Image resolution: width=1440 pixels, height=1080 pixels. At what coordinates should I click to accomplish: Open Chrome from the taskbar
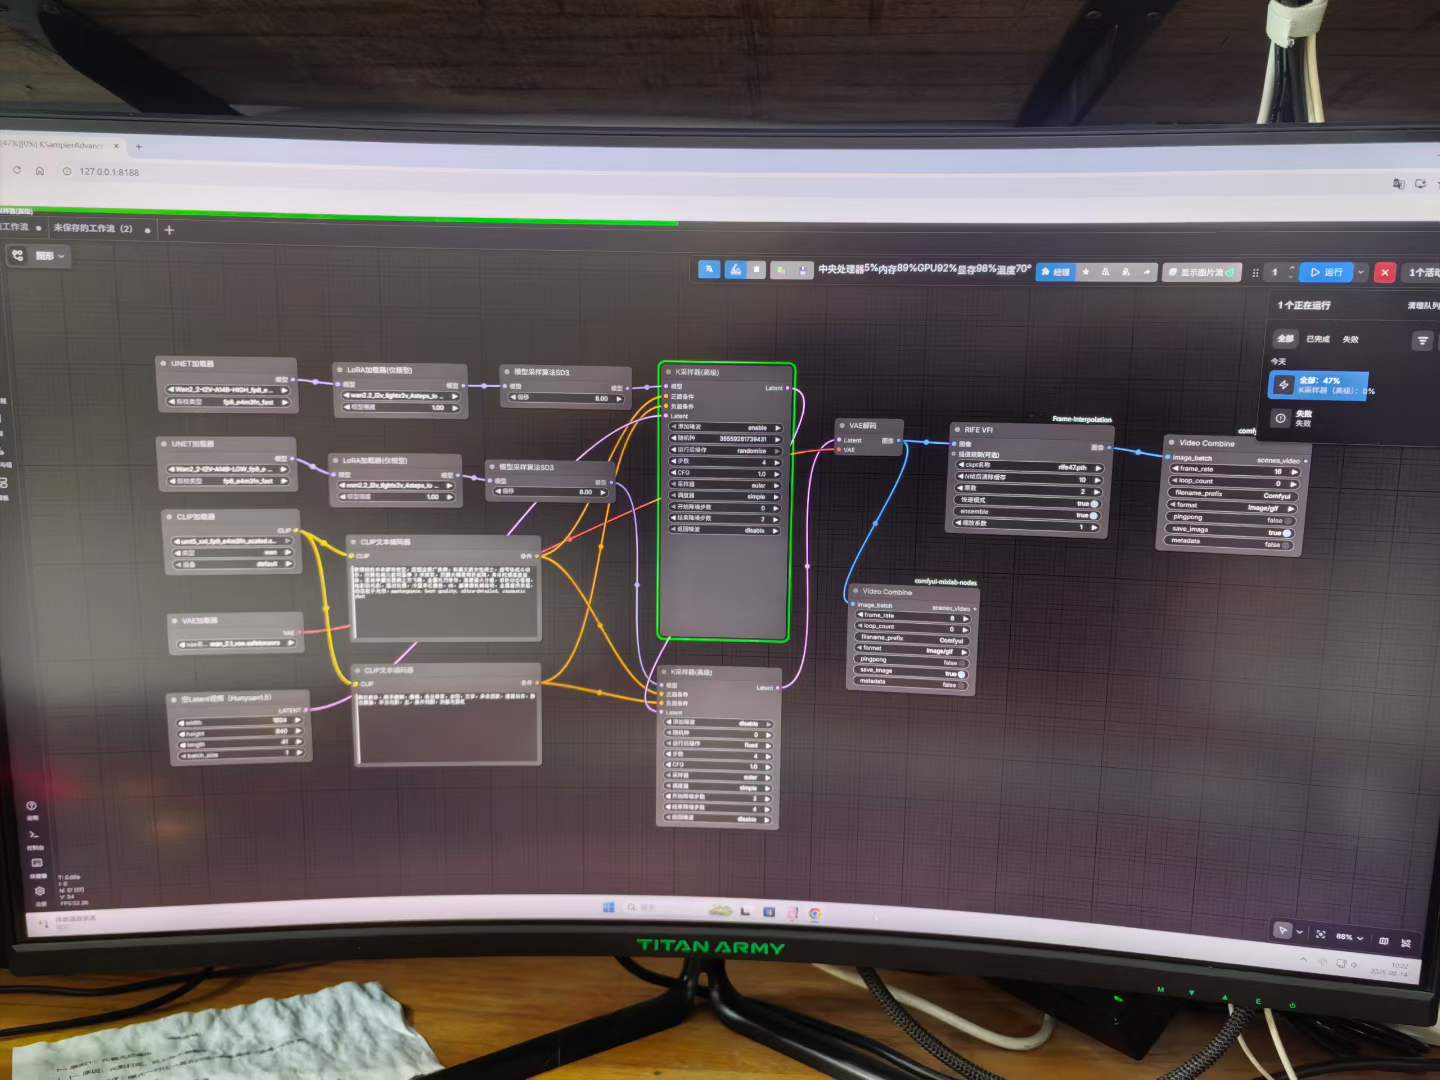(816, 914)
